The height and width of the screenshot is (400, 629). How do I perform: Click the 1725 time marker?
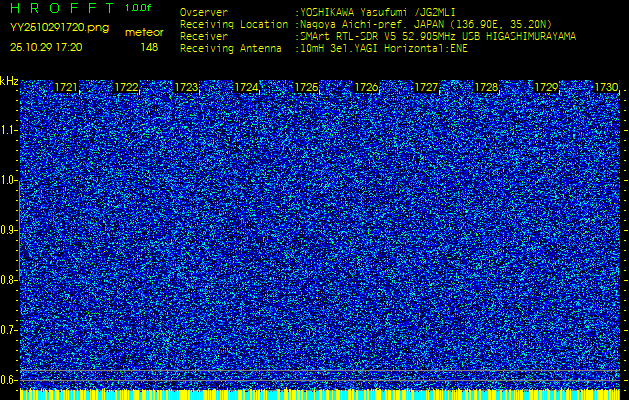306,87
